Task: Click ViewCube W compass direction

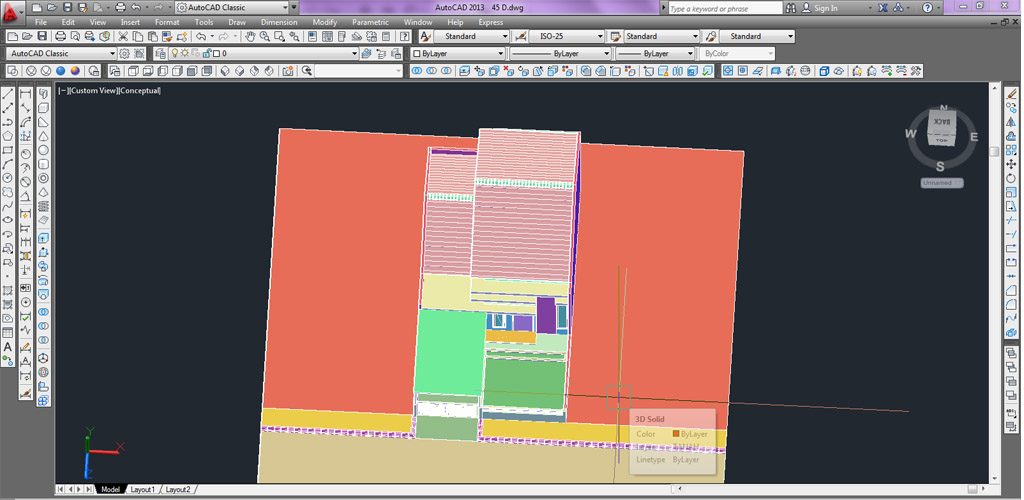Action: pyautogui.click(x=910, y=134)
